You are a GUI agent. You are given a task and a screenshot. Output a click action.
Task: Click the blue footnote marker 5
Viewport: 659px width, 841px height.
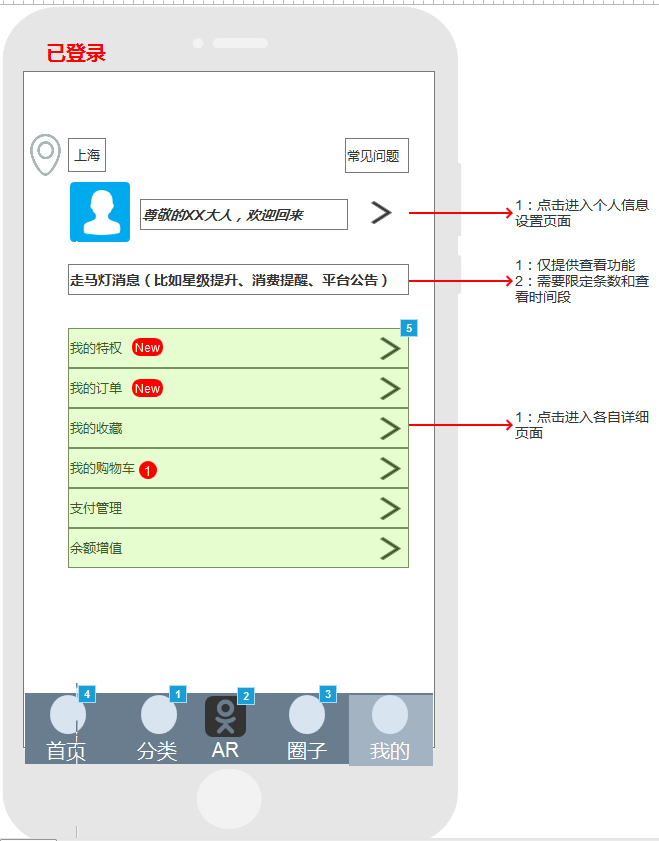[x=408, y=328]
